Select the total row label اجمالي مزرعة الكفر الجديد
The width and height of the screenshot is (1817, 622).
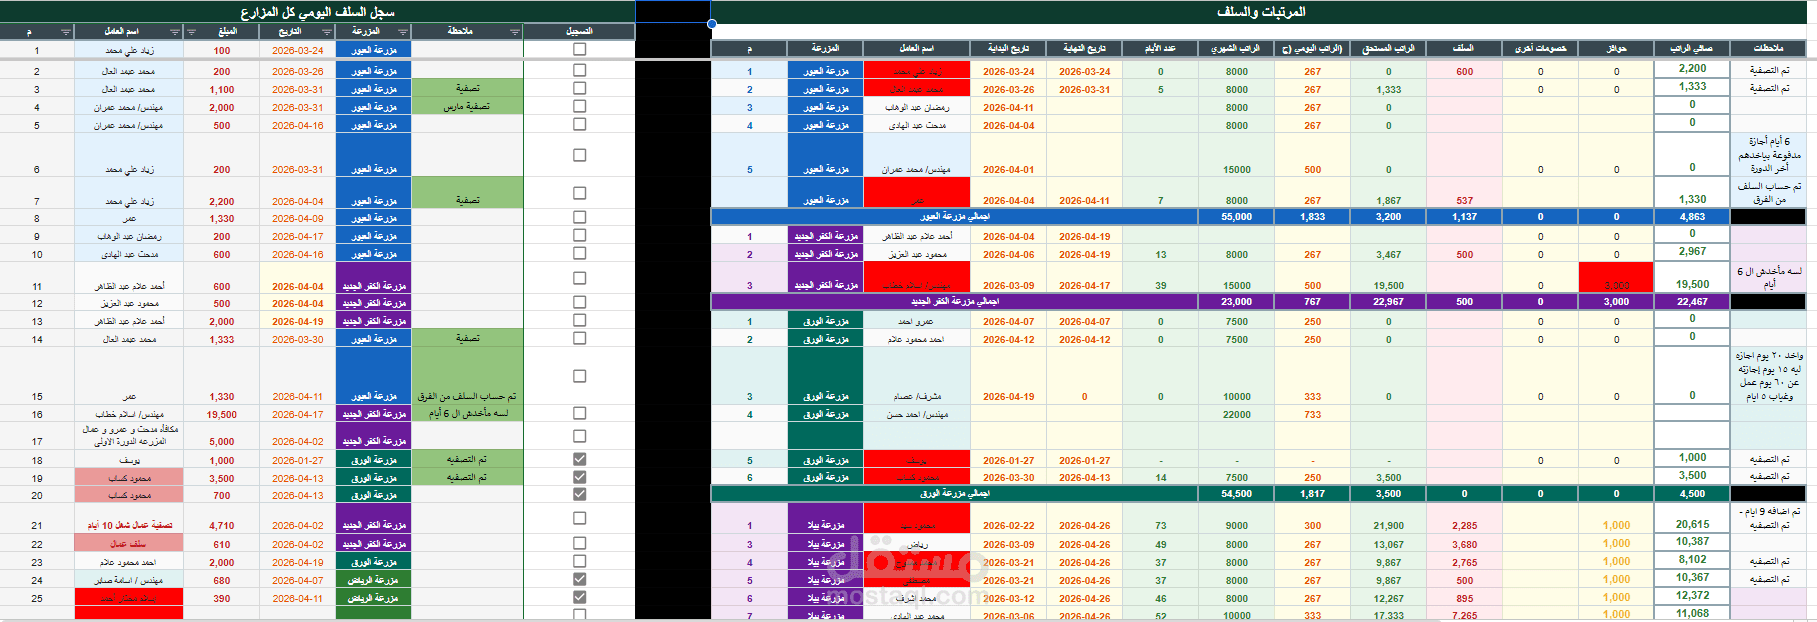pos(954,301)
